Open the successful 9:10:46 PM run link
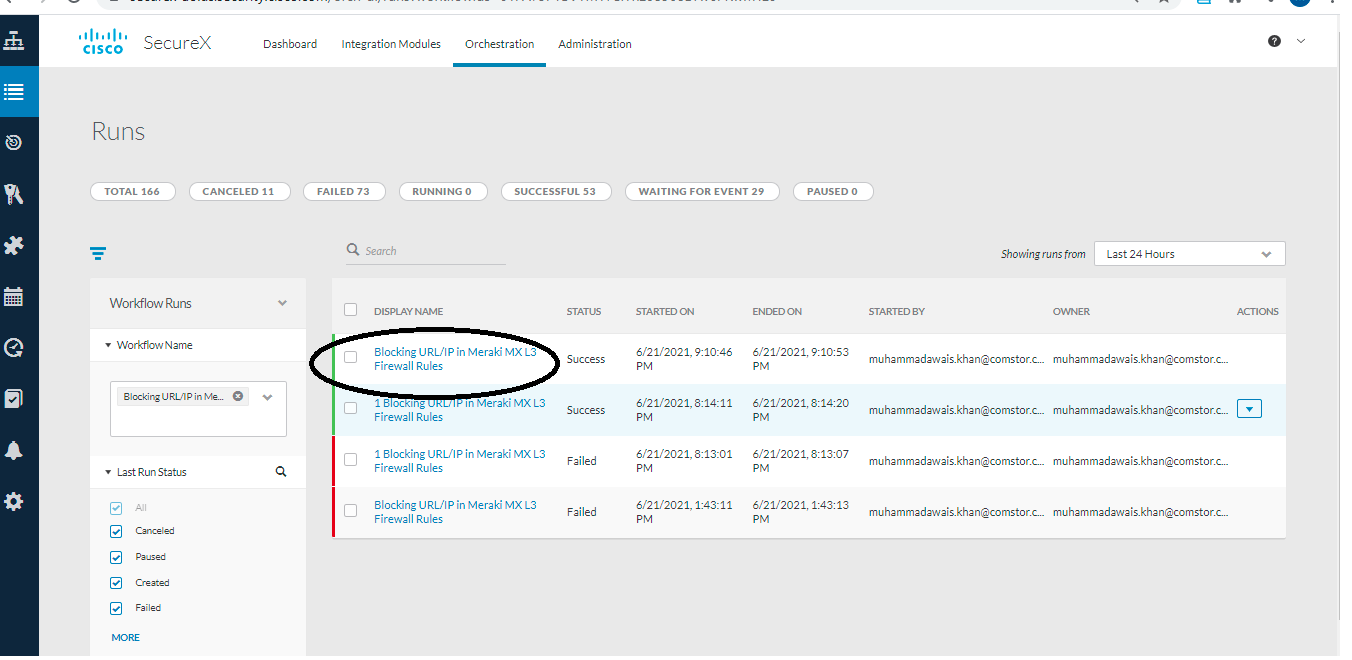The height and width of the screenshot is (660, 1352). 455,359
